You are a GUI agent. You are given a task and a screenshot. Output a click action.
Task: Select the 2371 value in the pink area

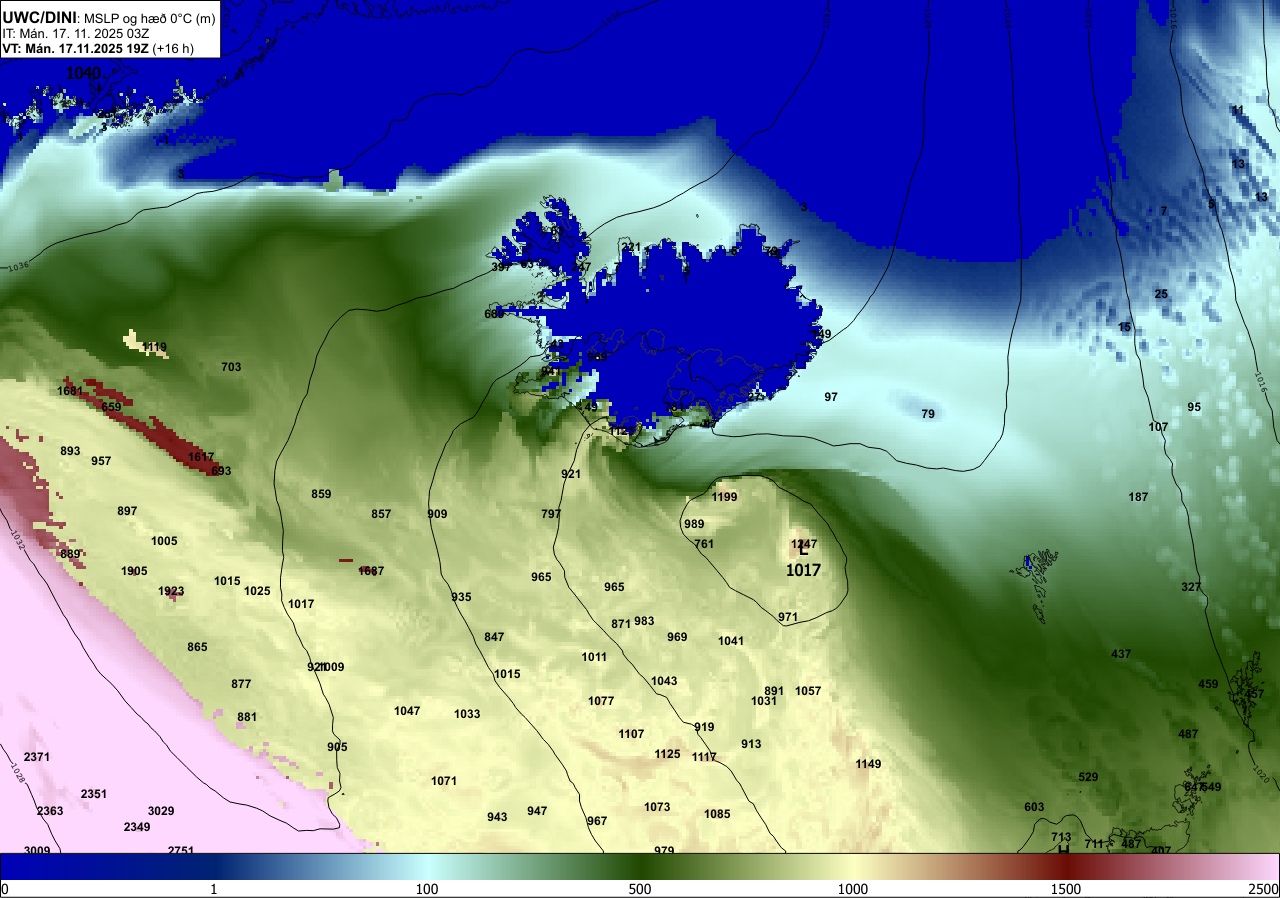[36, 757]
